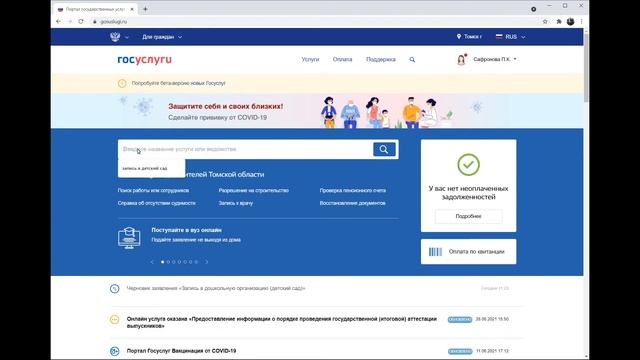This screenshot has height=360, width=640.
Task: Focus the service search input field
Action: (x=245, y=149)
